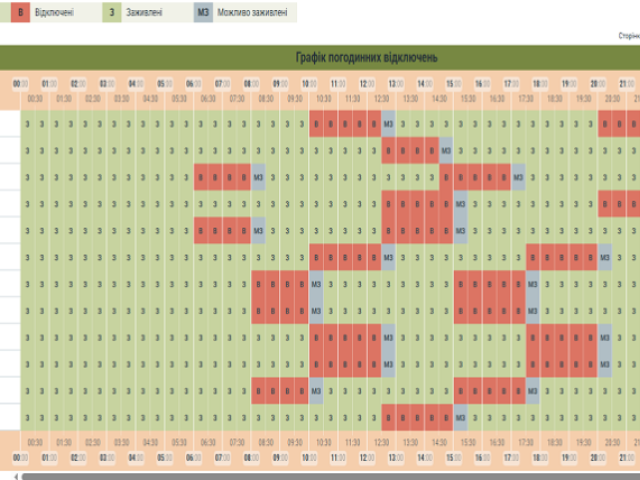640x480 pixels.
Task: Click the scrollbar left arrow at bottom
Action: pos(12,476)
